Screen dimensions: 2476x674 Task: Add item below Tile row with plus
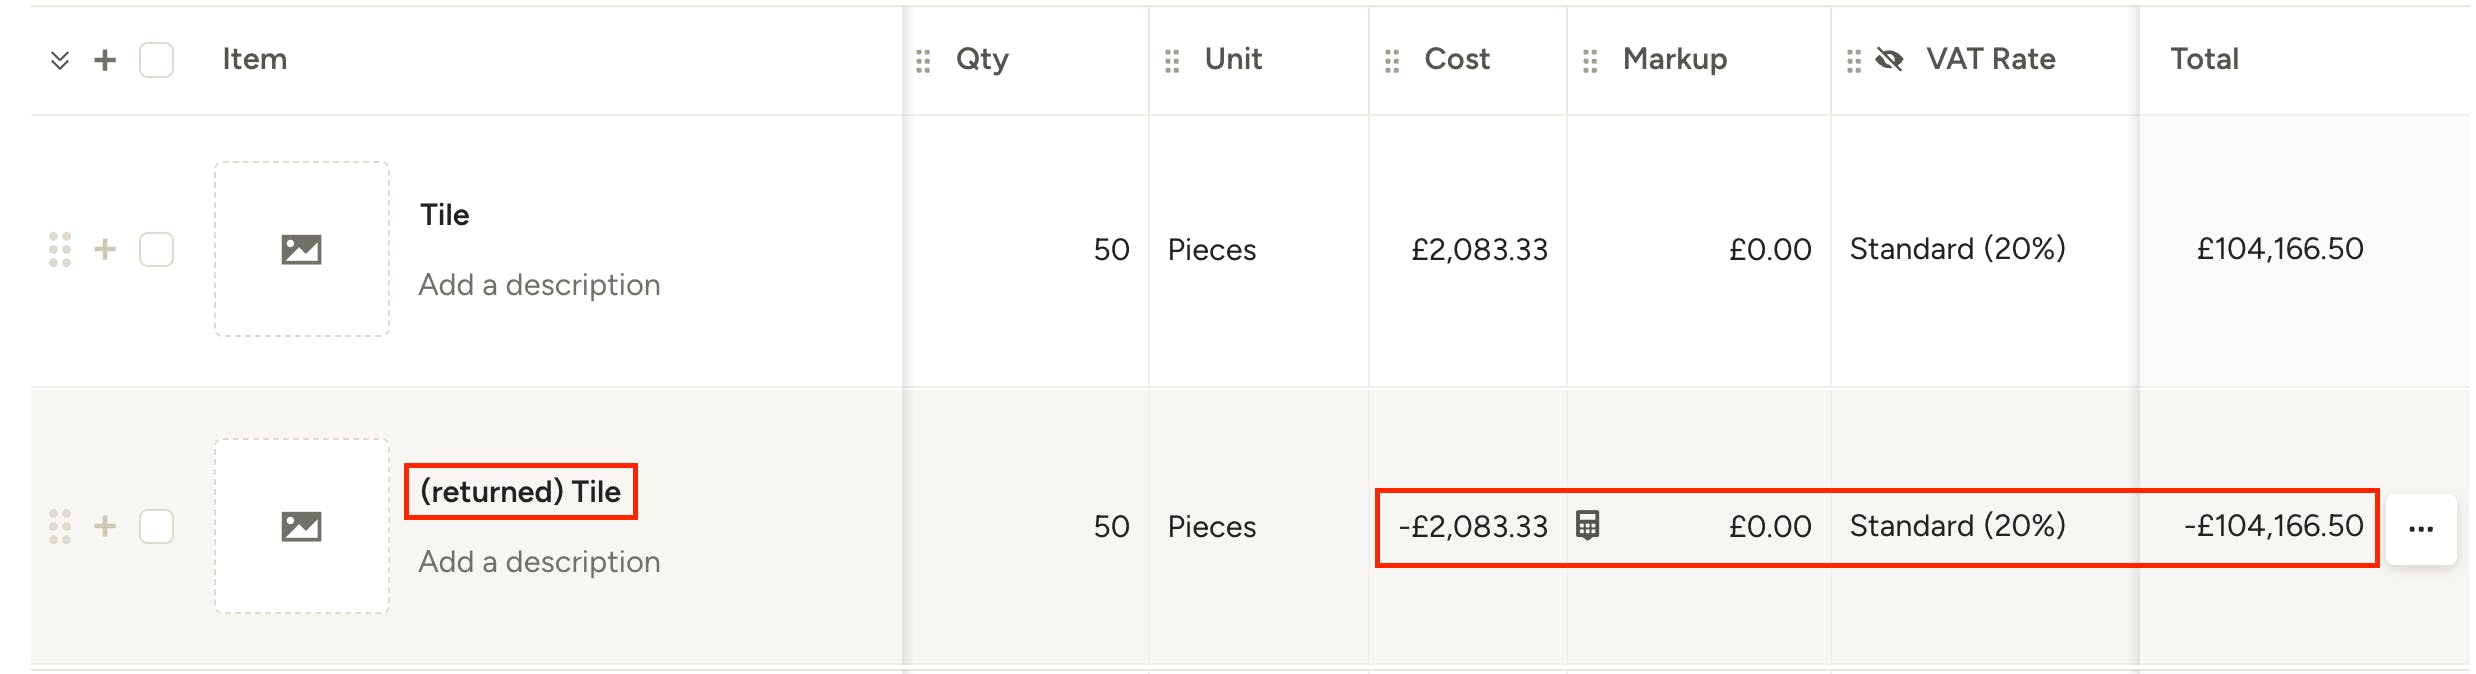click(x=105, y=249)
